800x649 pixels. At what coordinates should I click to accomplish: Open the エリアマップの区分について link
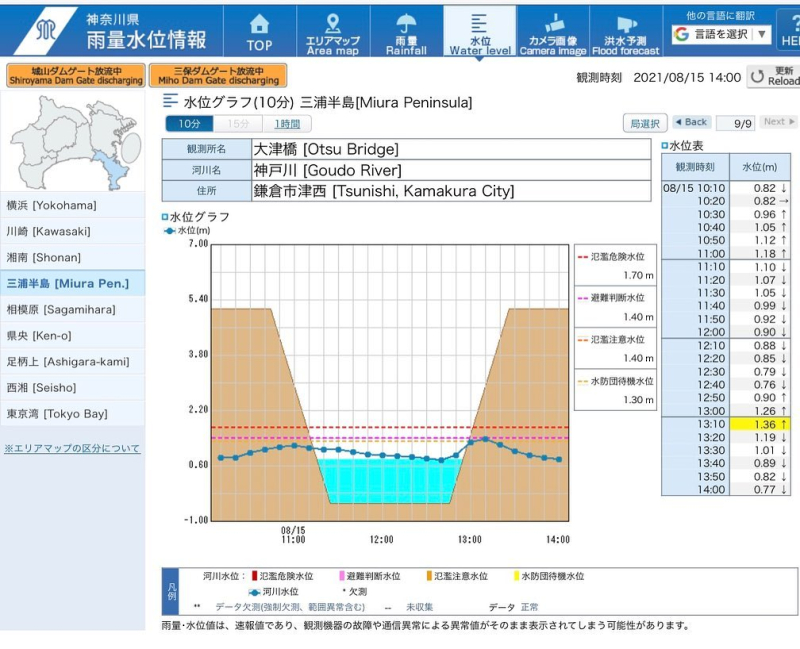click(72, 449)
